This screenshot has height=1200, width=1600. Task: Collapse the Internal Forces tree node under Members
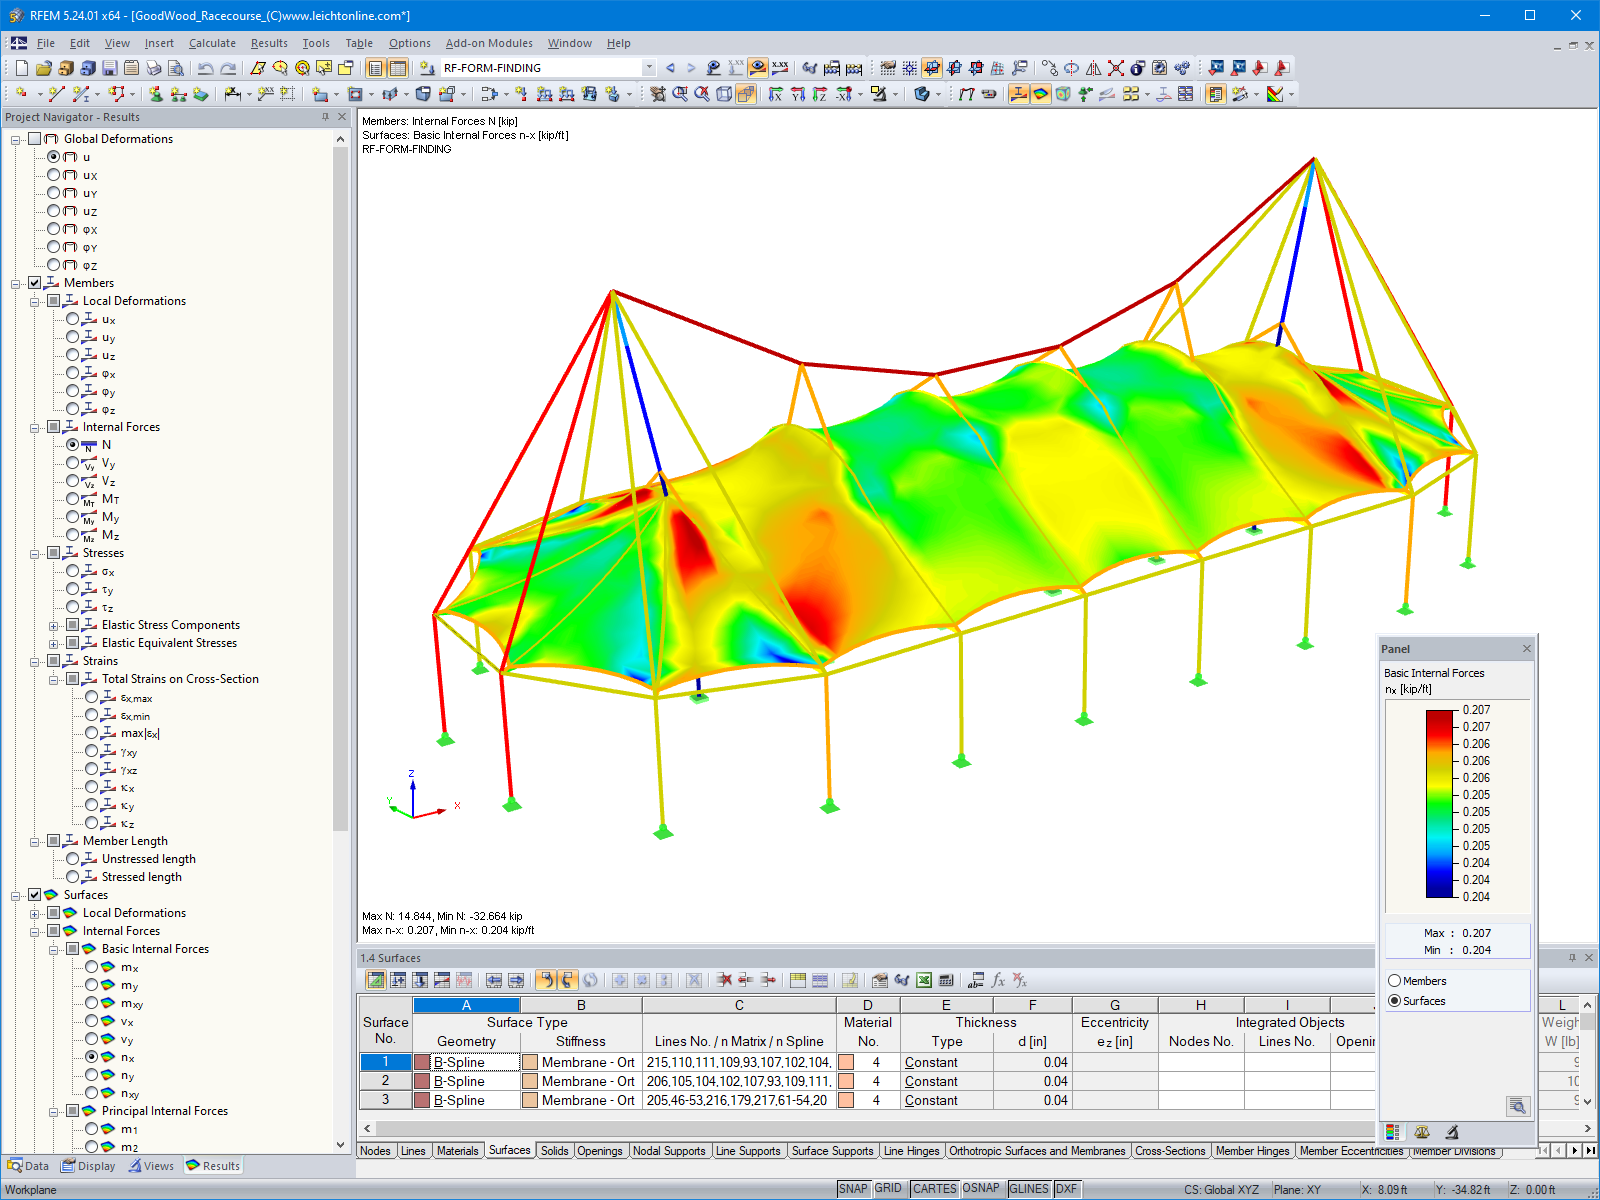pyautogui.click(x=35, y=427)
